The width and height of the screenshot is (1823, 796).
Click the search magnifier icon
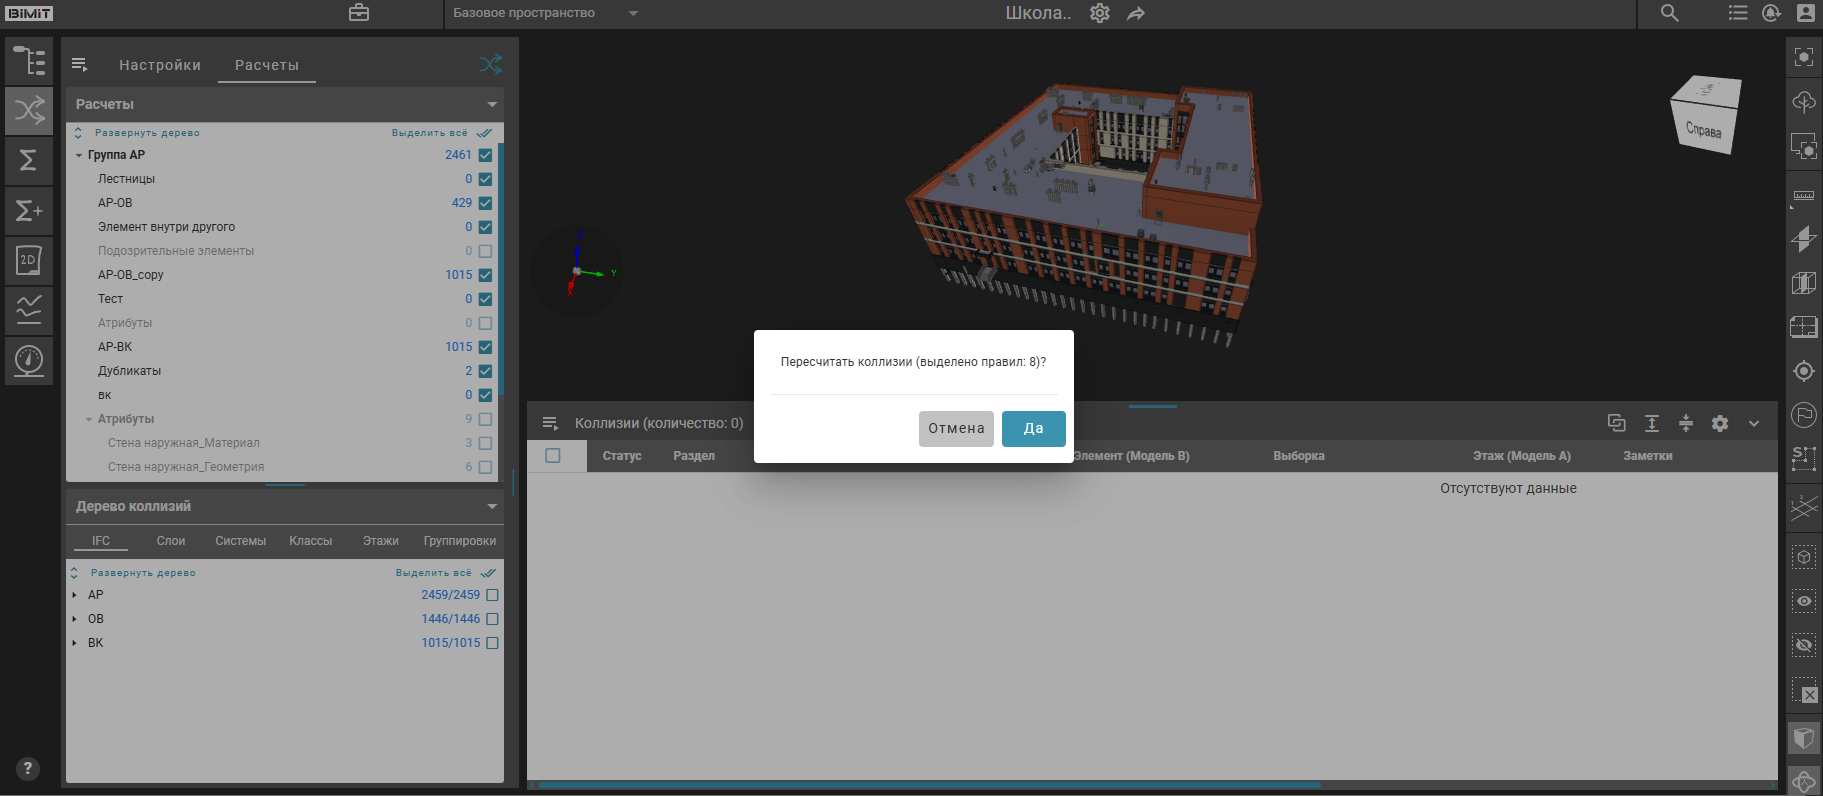1669,13
